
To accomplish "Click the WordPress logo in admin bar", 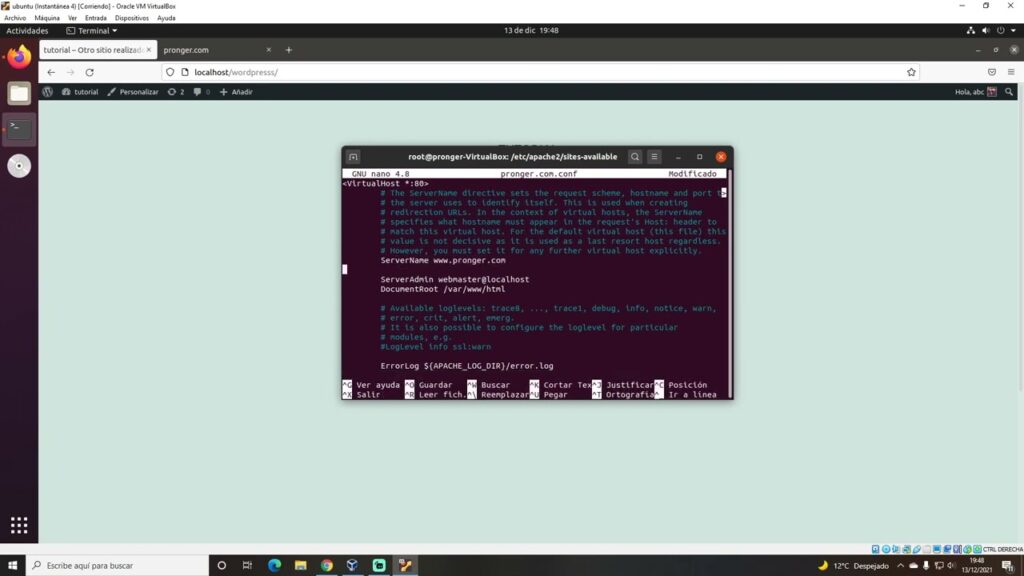I will tap(47, 92).
